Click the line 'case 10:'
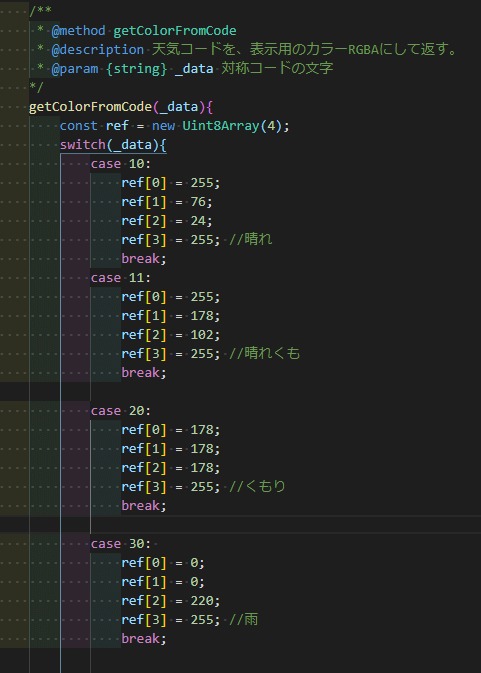 (x=121, y=164)
